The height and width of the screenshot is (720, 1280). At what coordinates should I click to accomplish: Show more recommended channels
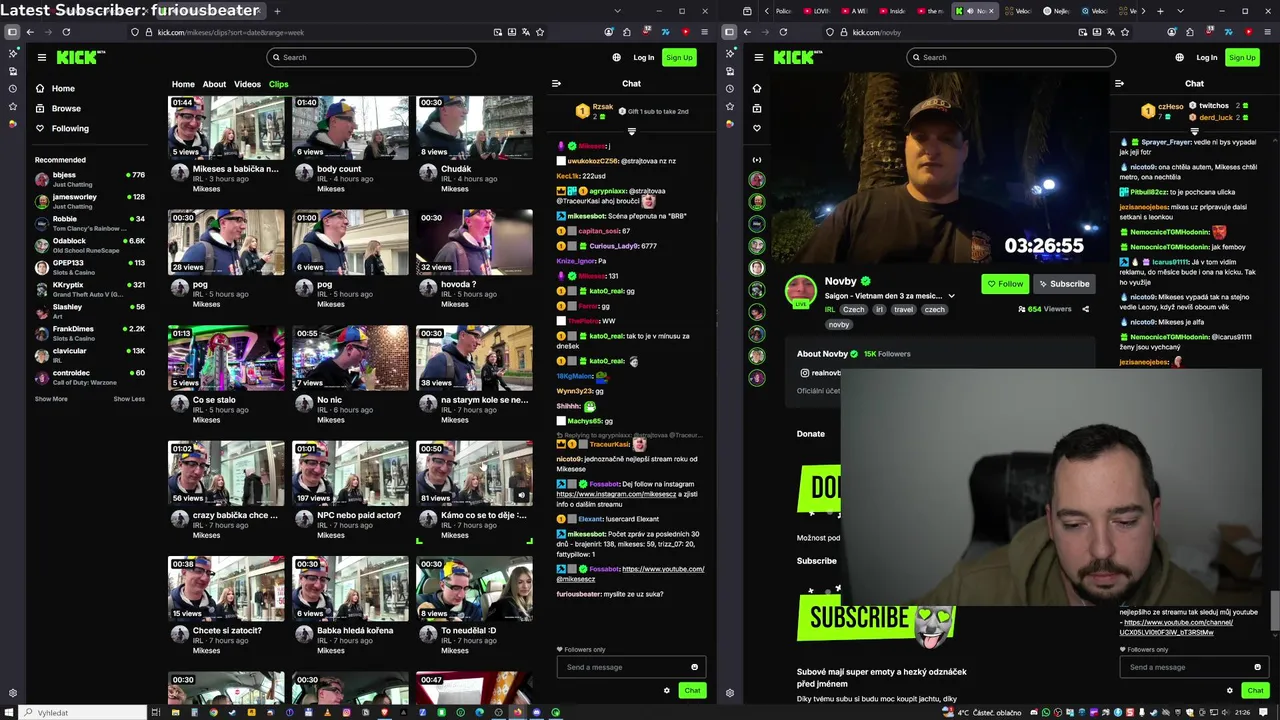(51, 399)
